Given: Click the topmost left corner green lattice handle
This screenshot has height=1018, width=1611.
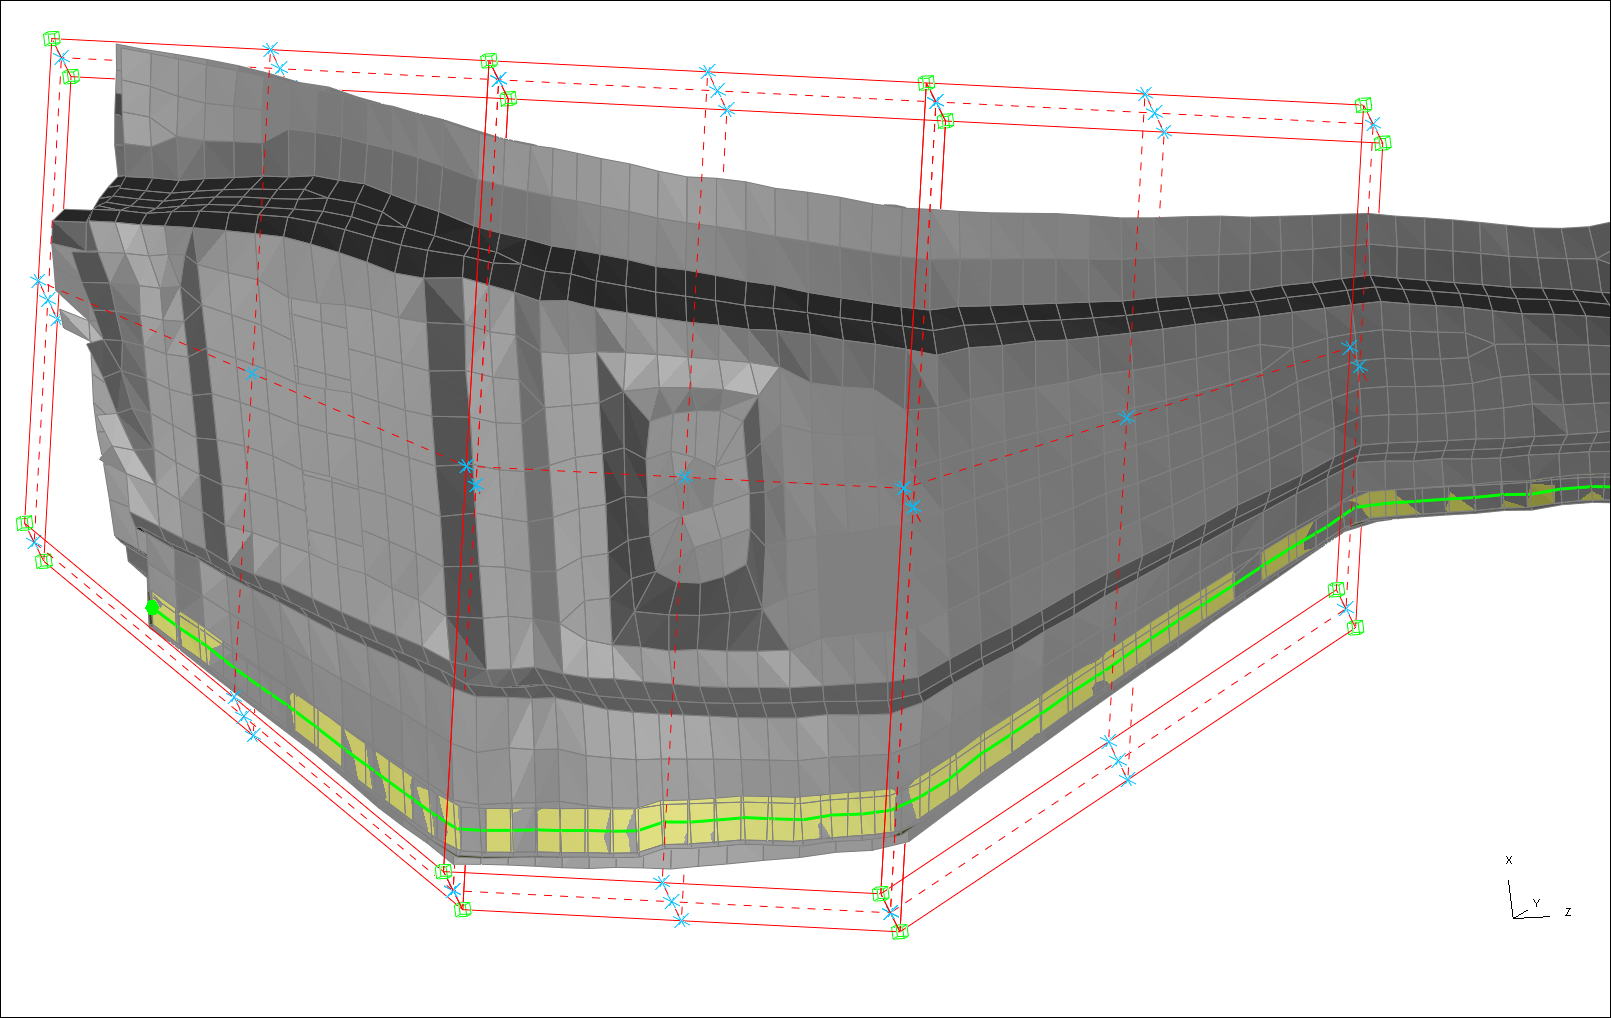Looking at the screenshot, I should 52,39.
